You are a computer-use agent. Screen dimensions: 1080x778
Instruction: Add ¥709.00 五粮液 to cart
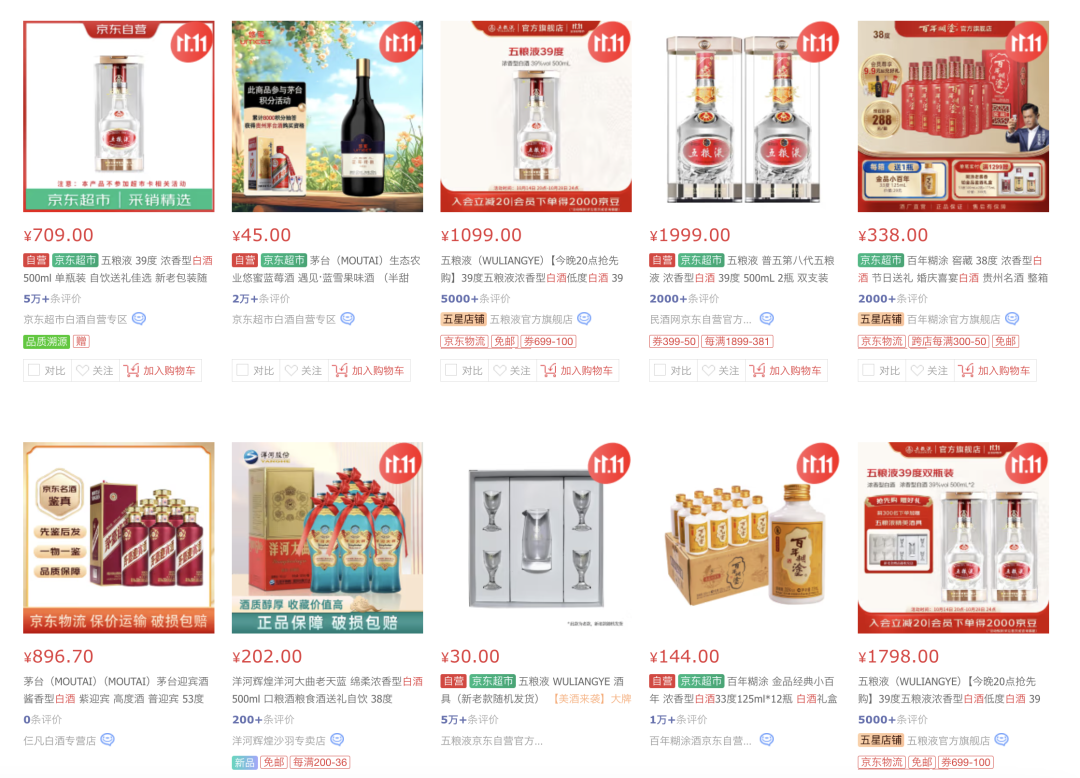[160, 370]
